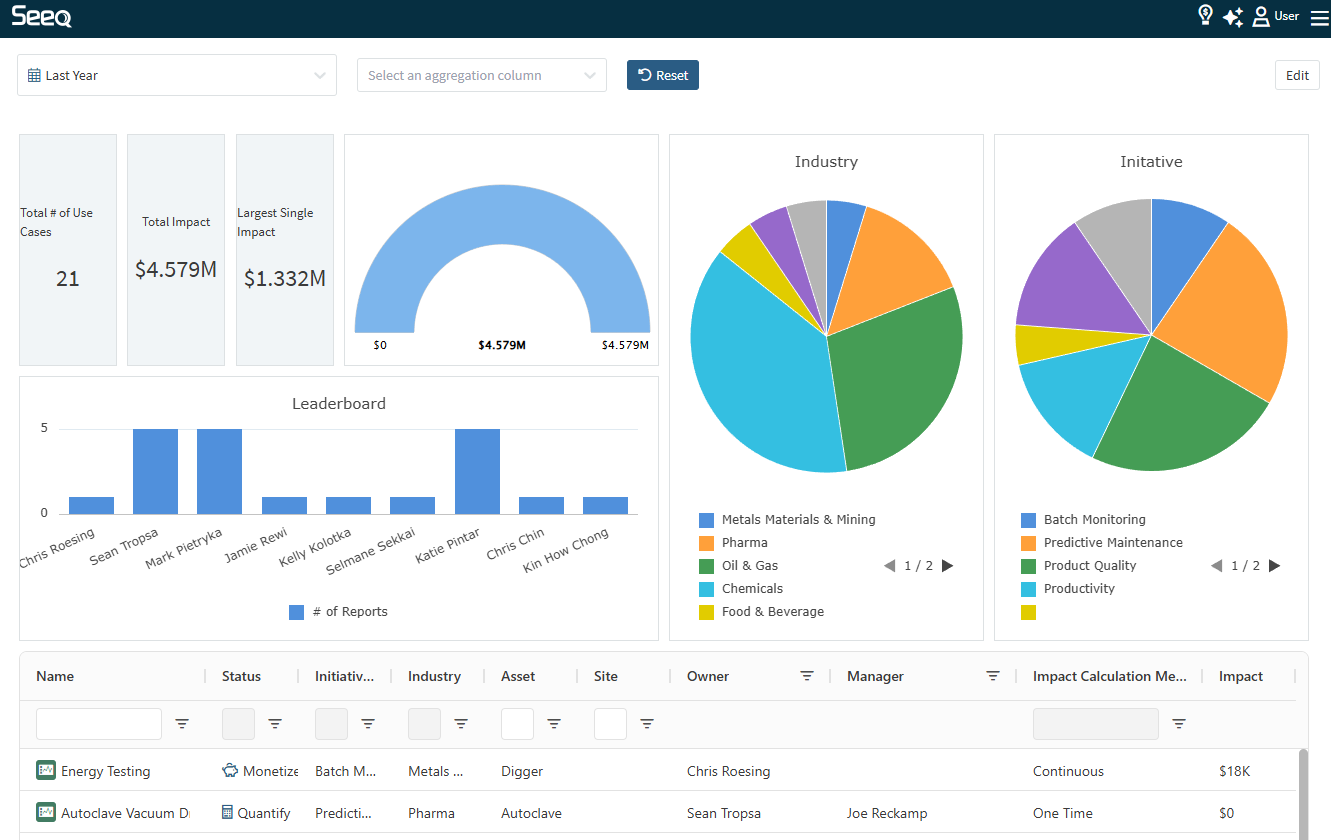Sort table by Impact column header
The image size is (1331, 840).
(x=1240, y=676)
